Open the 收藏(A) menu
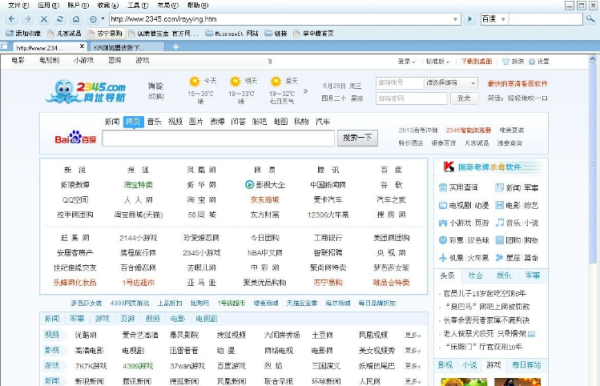Image resolution: width=600 pixels, height=386 pixels. click(x=108, y=5)
